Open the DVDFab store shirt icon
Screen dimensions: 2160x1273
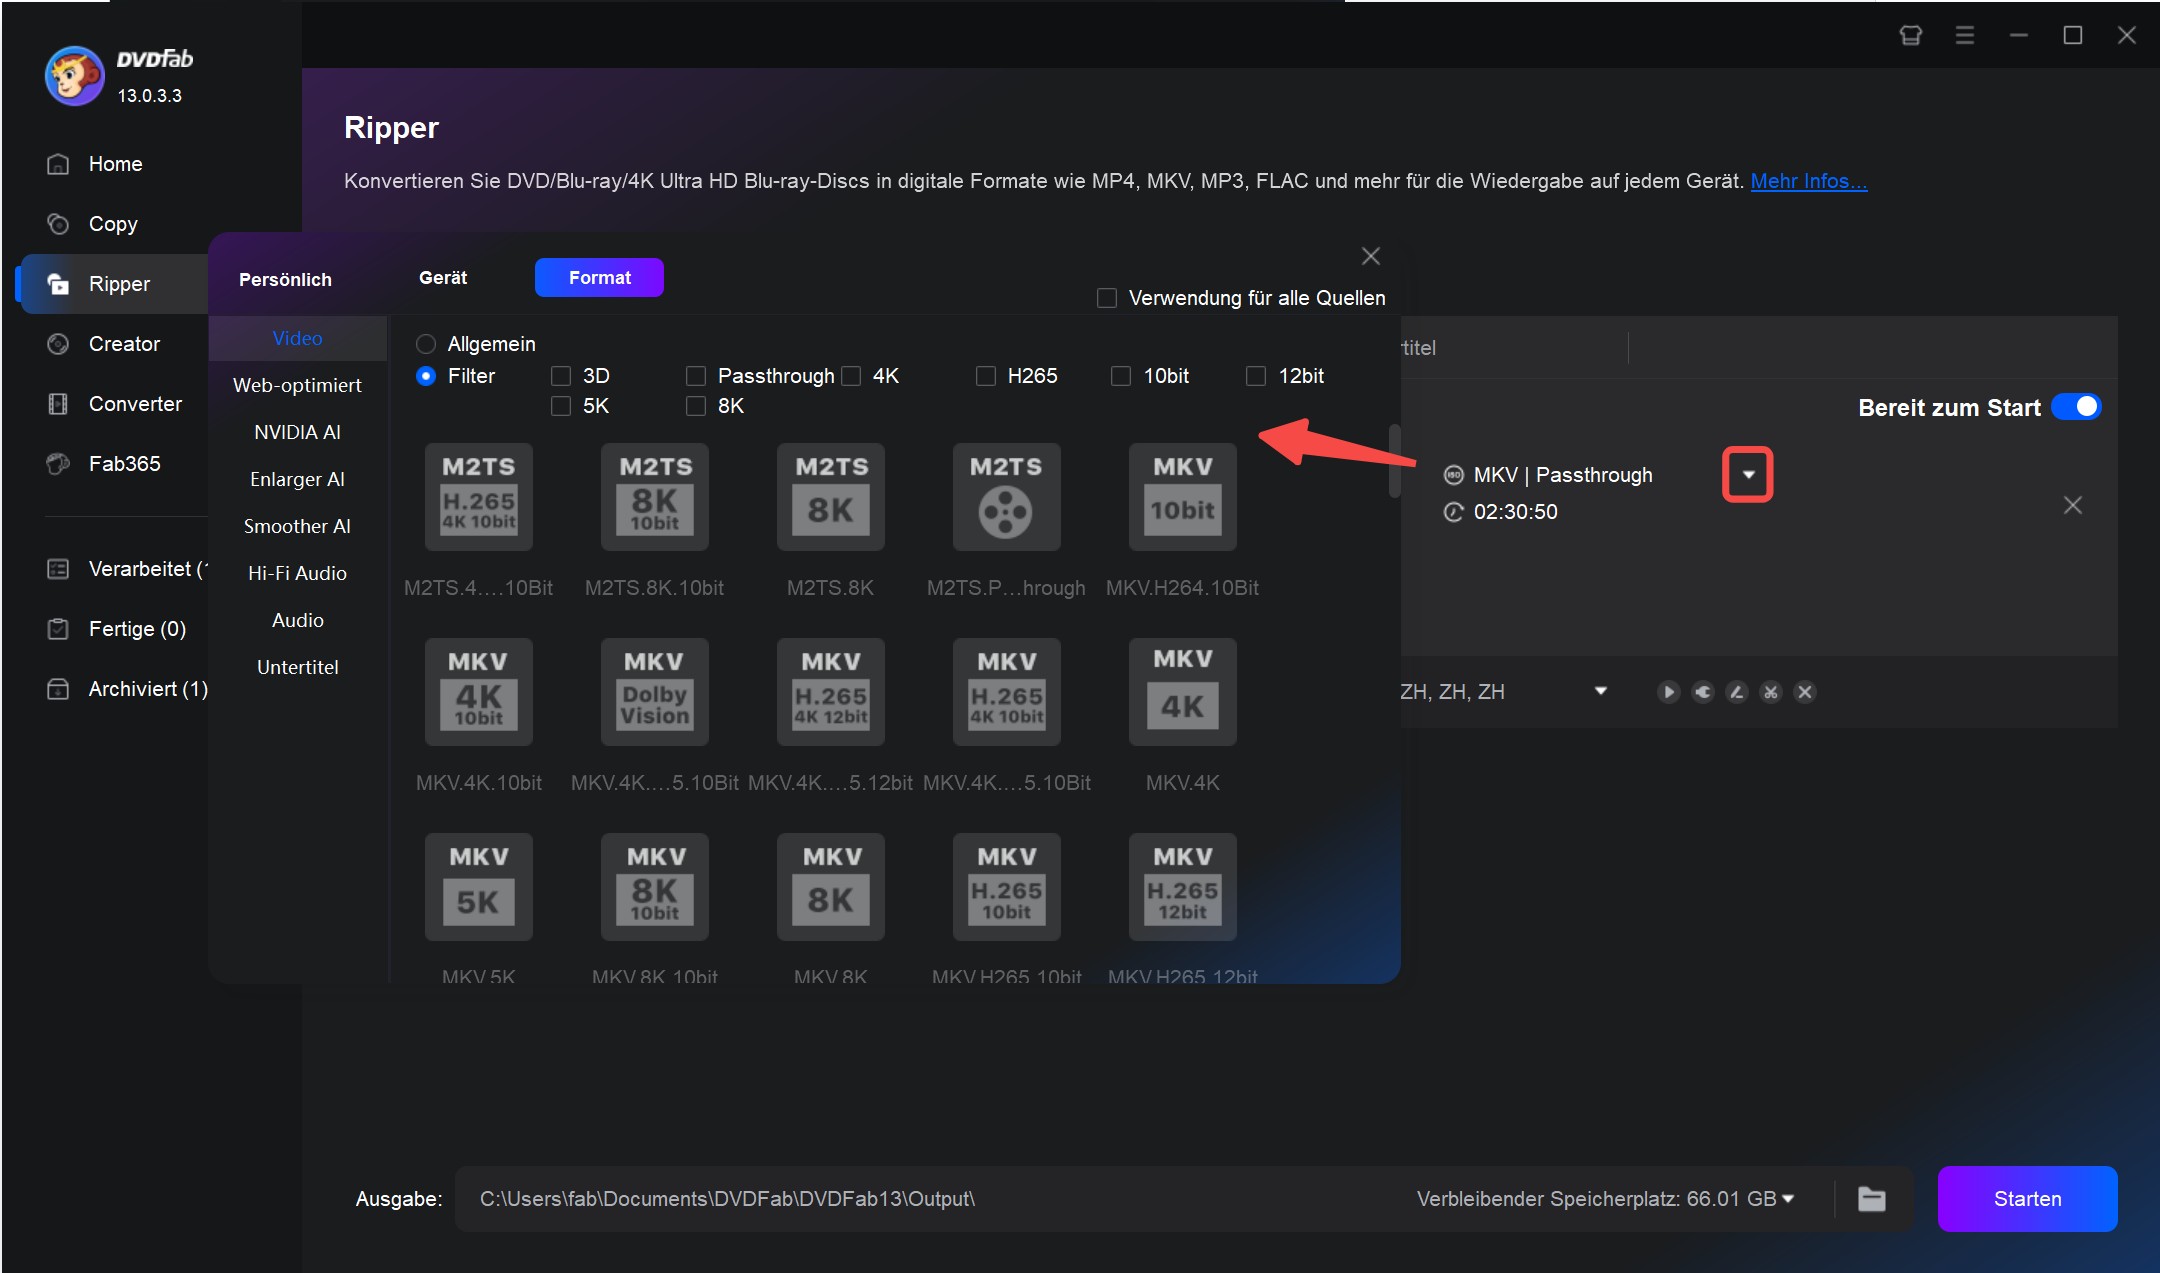(1910, 36)
